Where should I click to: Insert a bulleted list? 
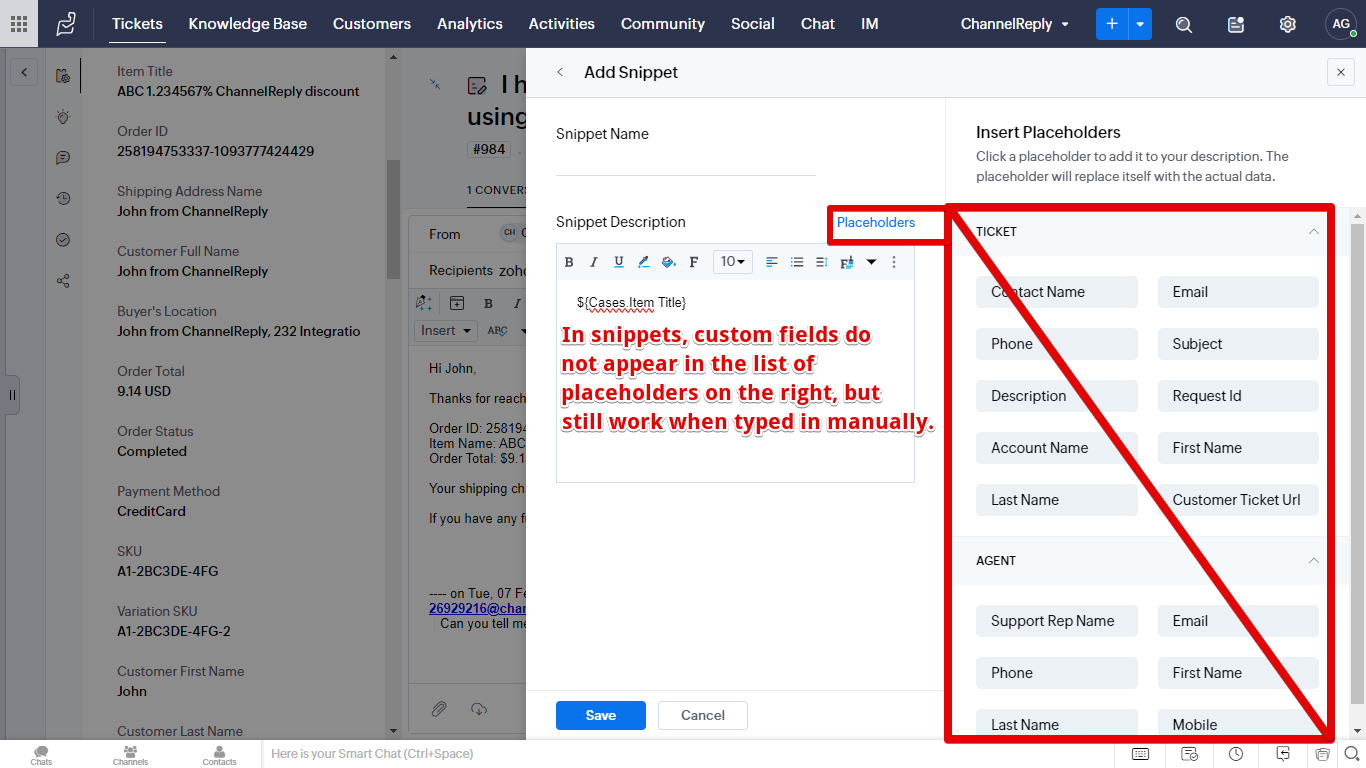[797, 262]
